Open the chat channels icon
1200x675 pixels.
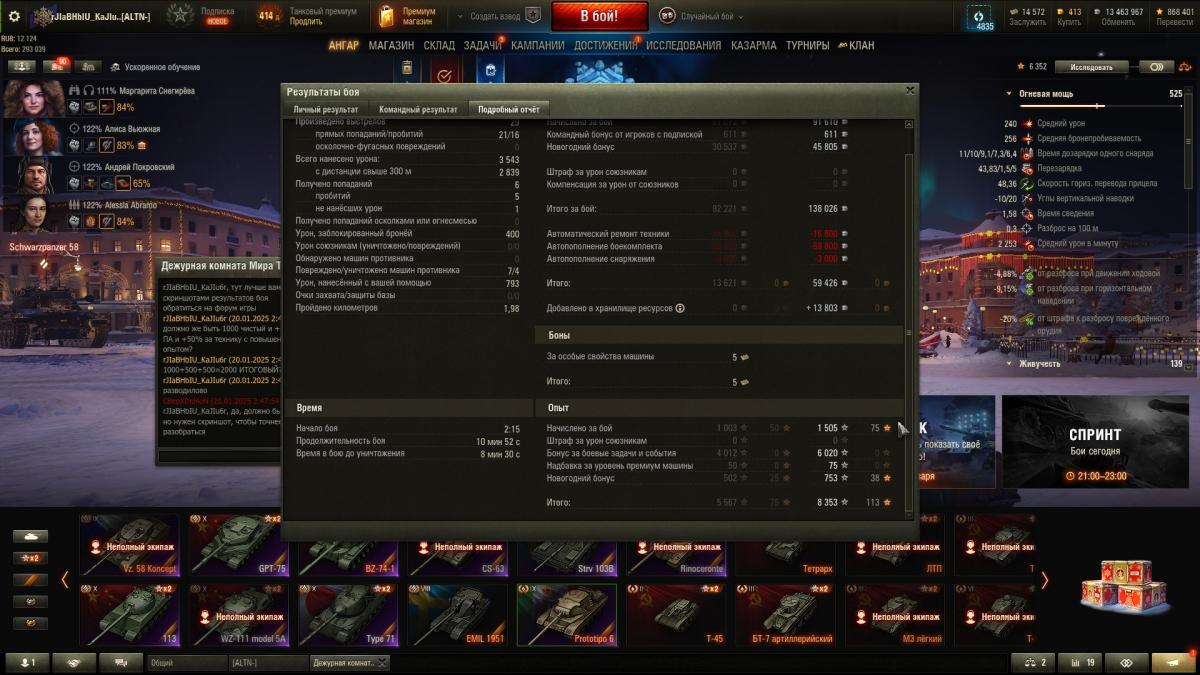click(x=121, y=662)
